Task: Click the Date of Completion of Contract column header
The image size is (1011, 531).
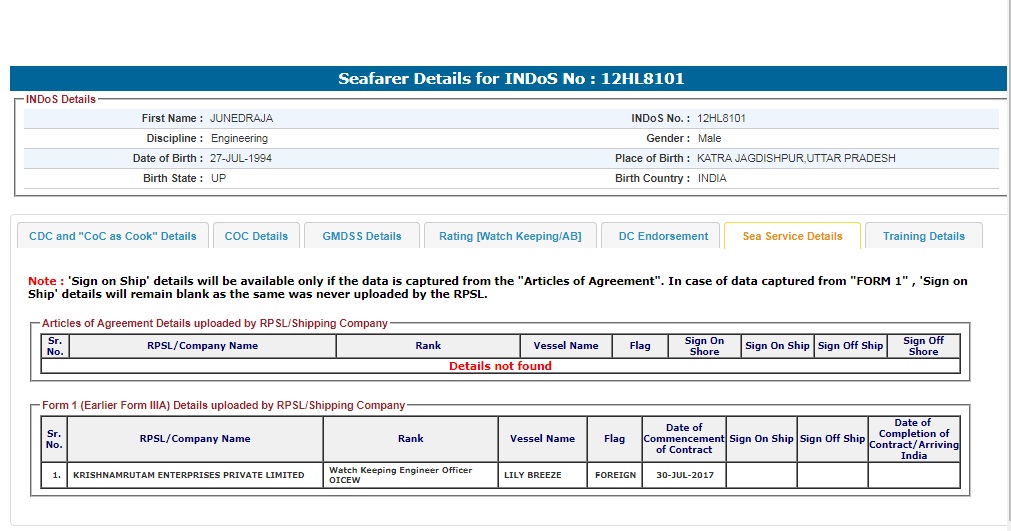Action: 912,439
